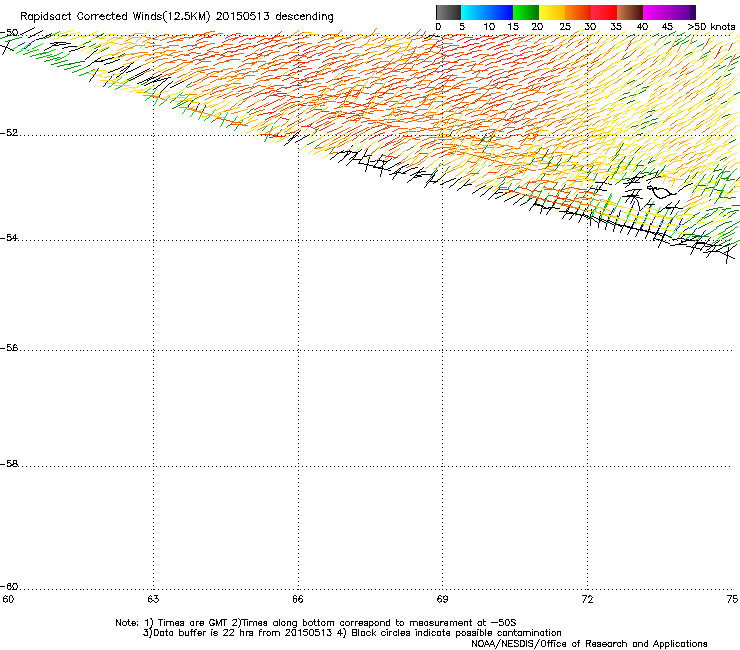Image resolution: width=740 pixels, height=650 pixels.
Task: Click the latitude label '-52'
Action: [9, 133]
